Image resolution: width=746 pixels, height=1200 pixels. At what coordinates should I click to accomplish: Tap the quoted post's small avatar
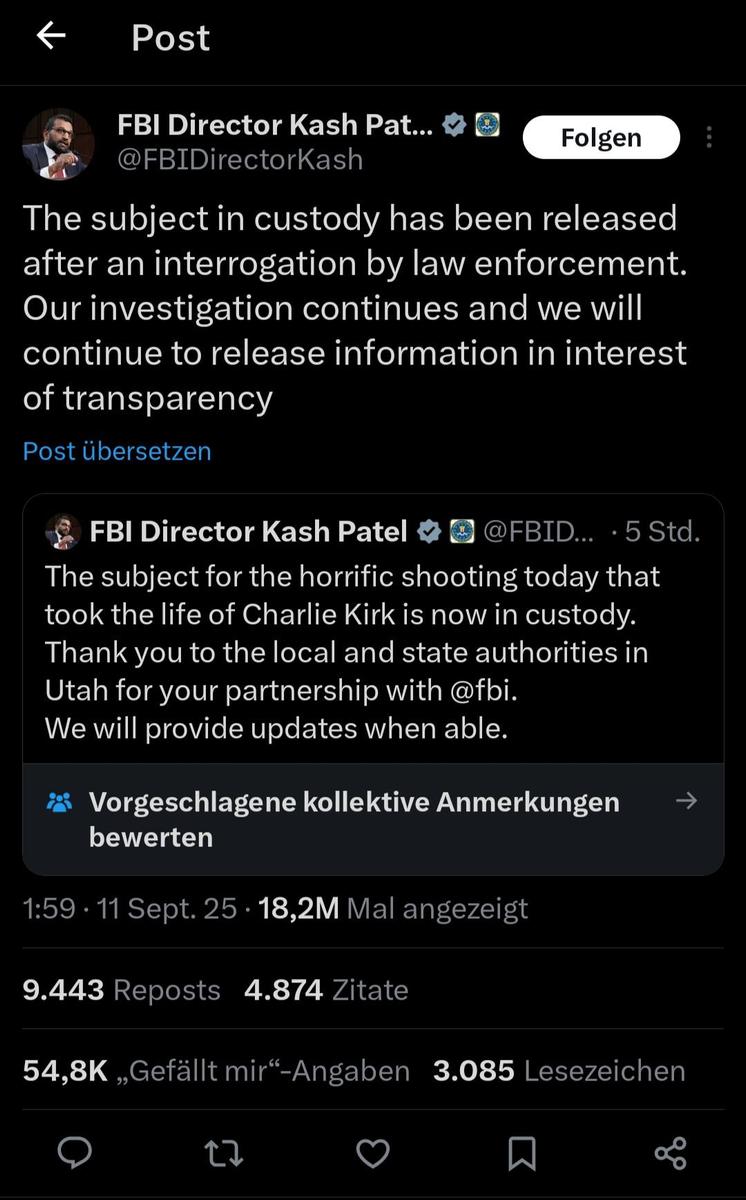63,532
